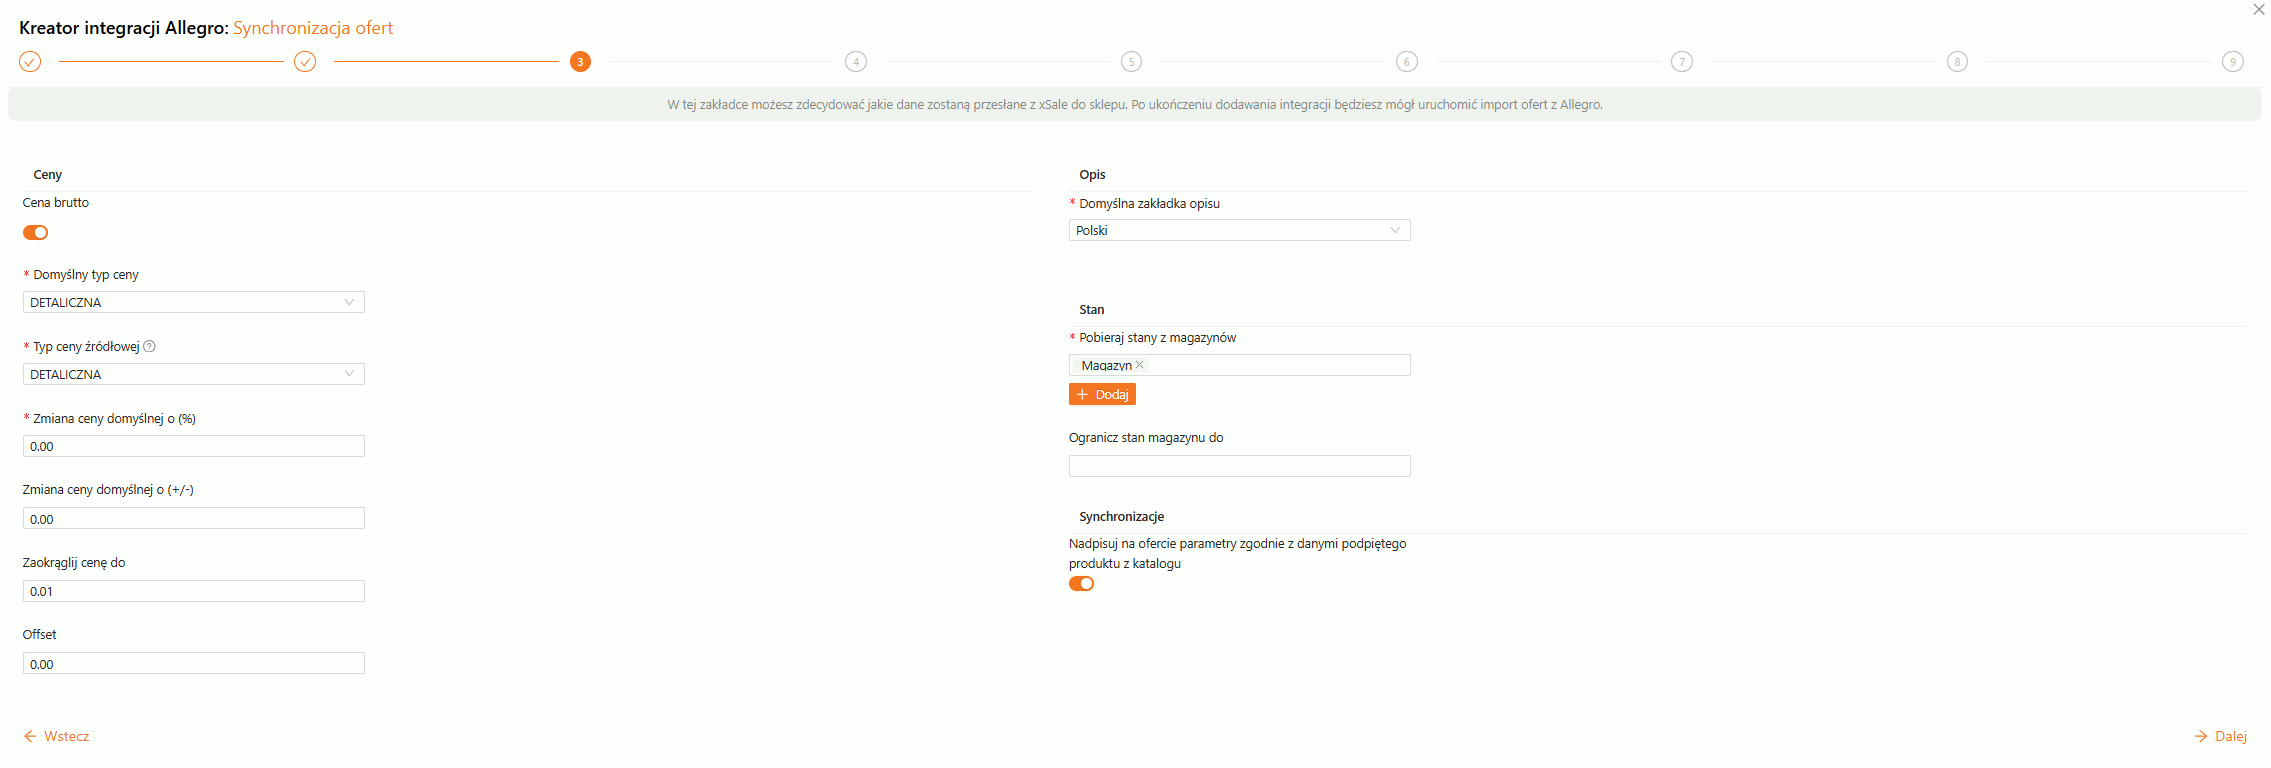Click the Offset input field

coord(193,664)
